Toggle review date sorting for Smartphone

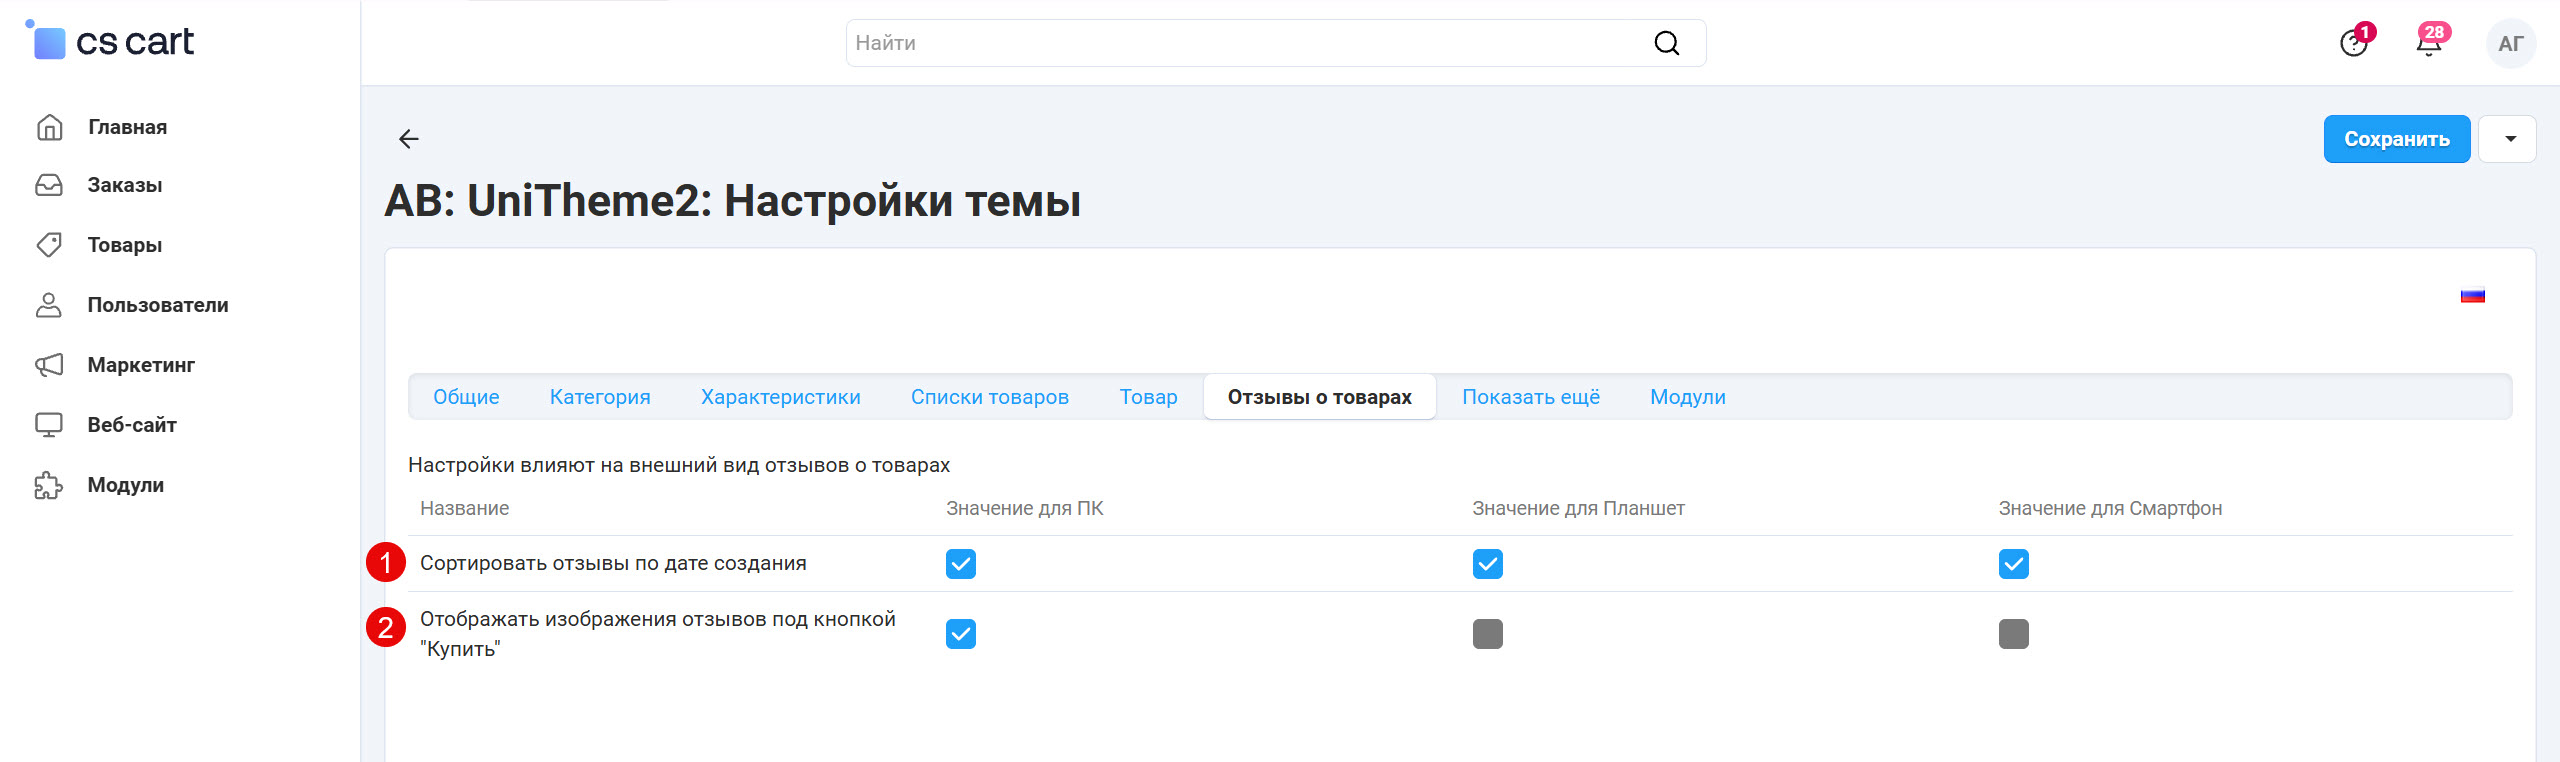(x=2014, y=564)
